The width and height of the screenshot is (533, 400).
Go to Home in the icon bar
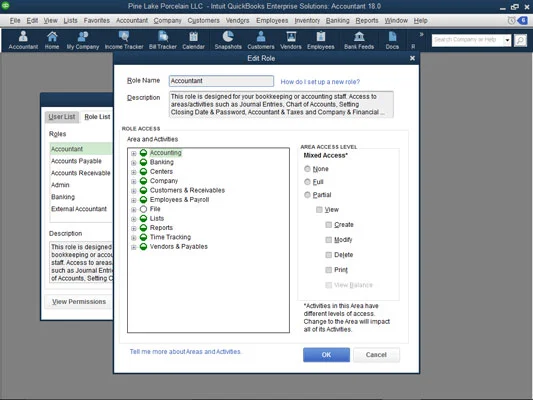coord(52,40)
